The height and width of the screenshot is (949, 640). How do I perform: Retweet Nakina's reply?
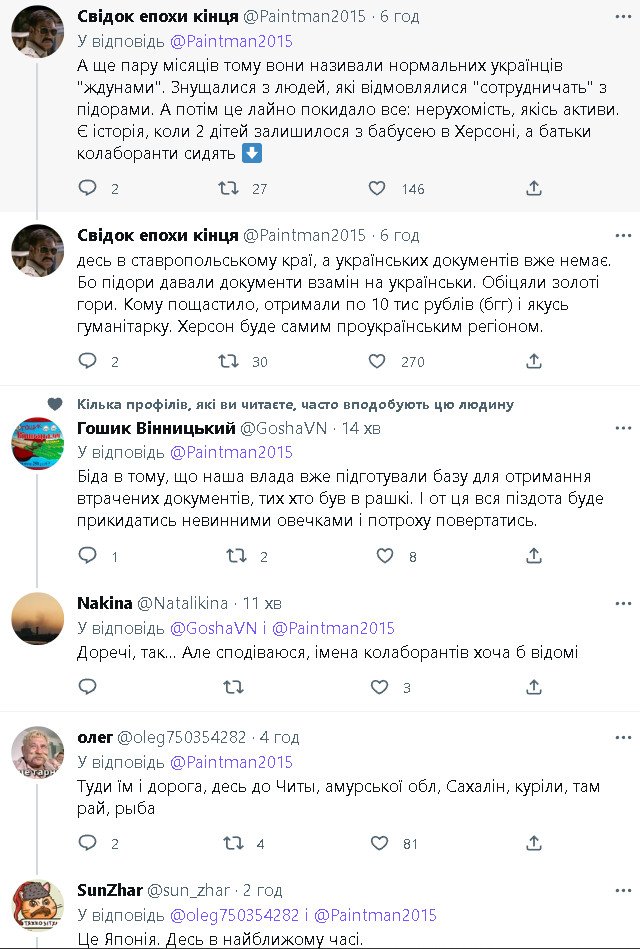(232, 687)
